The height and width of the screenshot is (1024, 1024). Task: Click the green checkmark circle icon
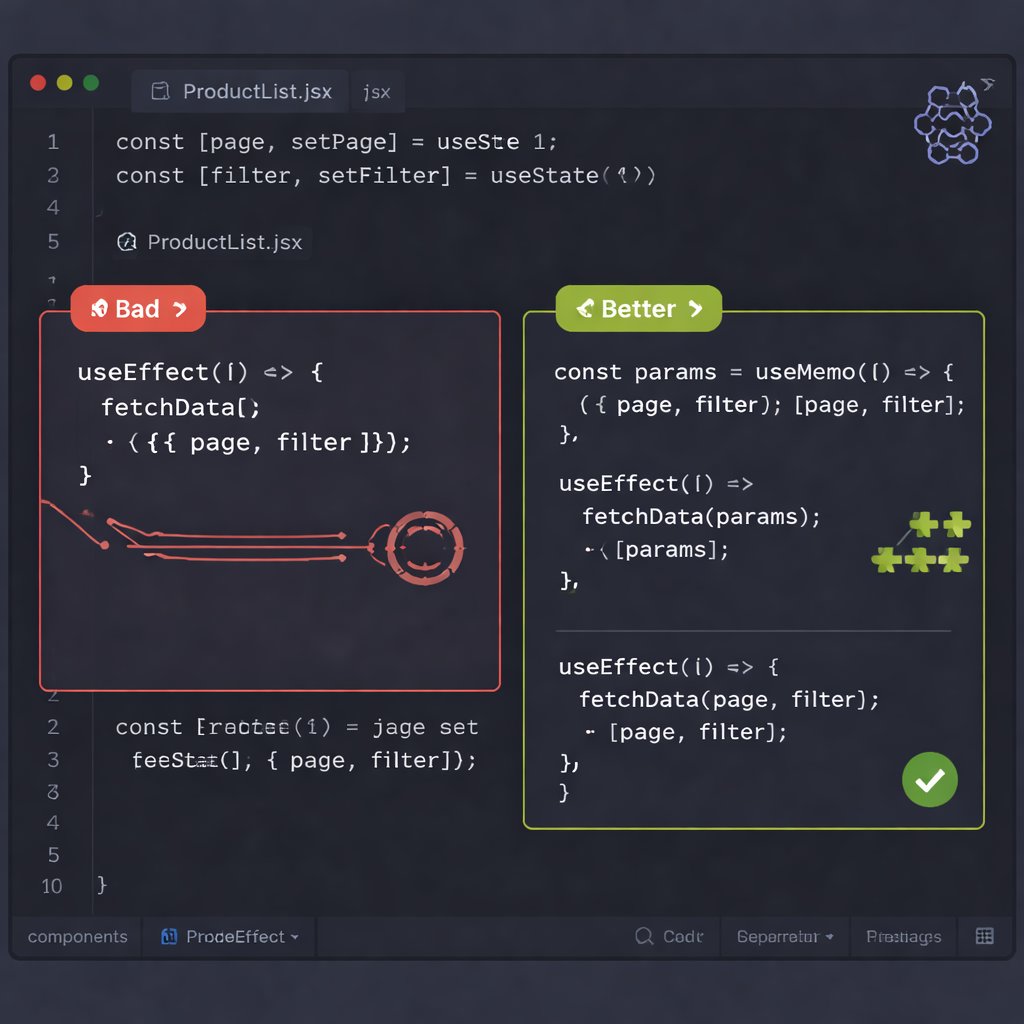pos(929,780)
